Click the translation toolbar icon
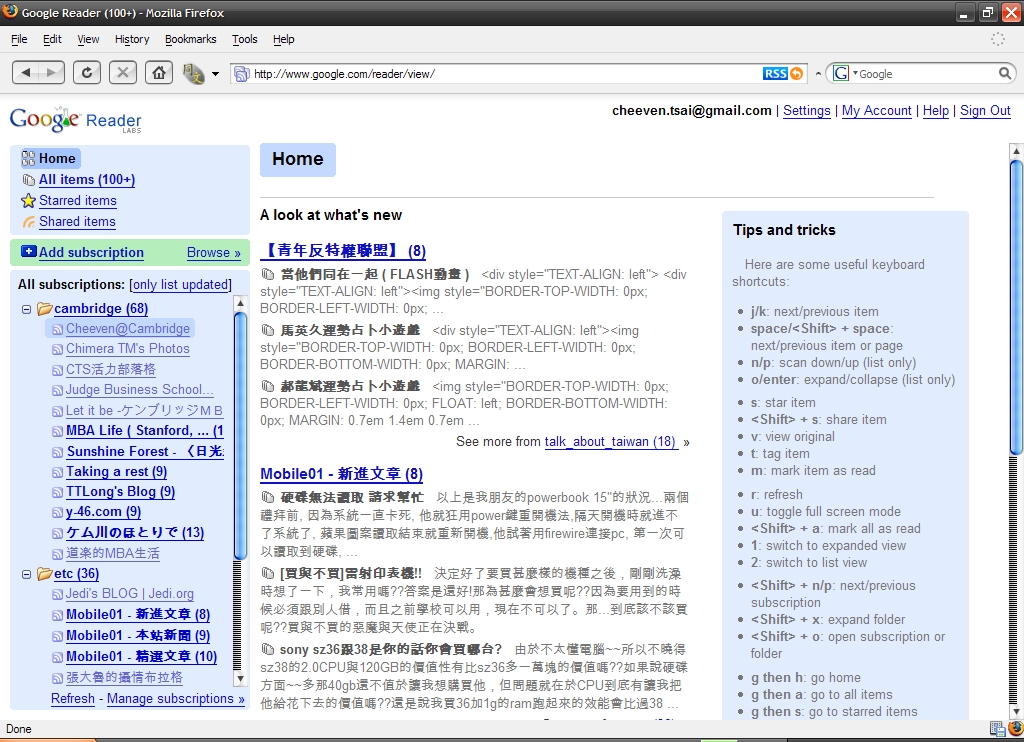The image size is (1024, 742). coord(193,73)
